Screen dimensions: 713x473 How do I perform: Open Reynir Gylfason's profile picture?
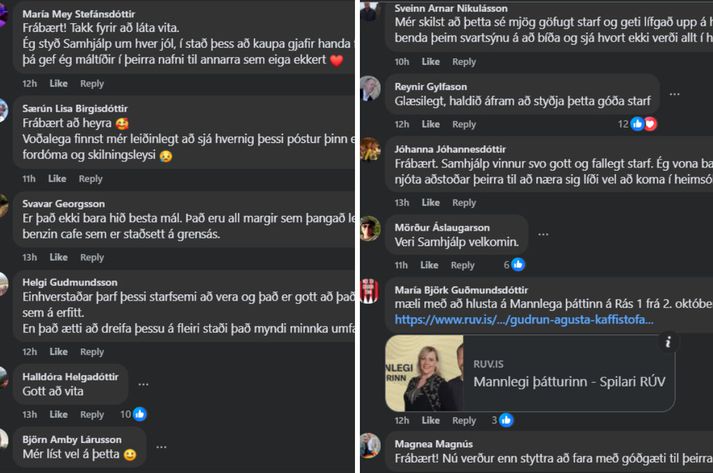[370, 88]
